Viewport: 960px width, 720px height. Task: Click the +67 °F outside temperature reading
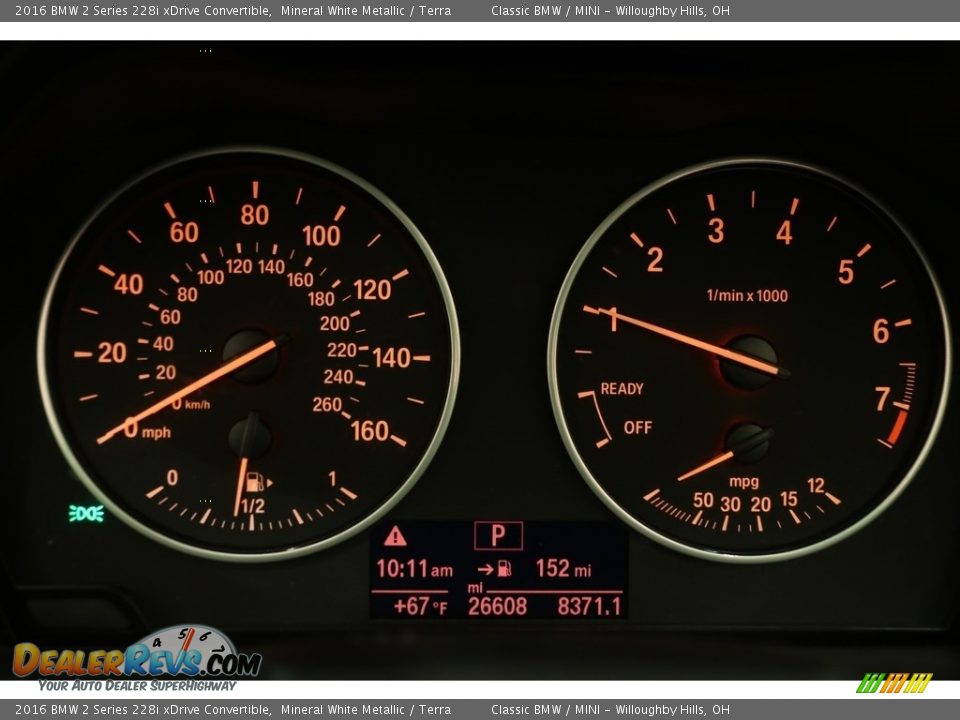click(x=419, y=606)
